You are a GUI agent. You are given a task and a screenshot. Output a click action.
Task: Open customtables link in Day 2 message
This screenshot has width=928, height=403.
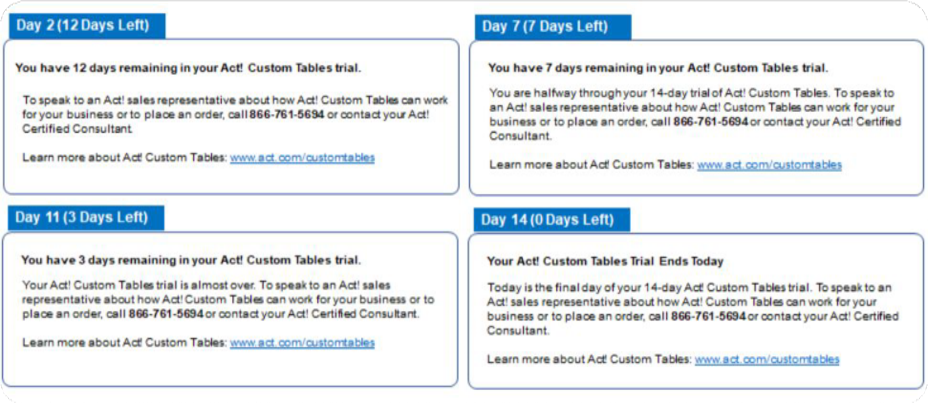(302, 158)
